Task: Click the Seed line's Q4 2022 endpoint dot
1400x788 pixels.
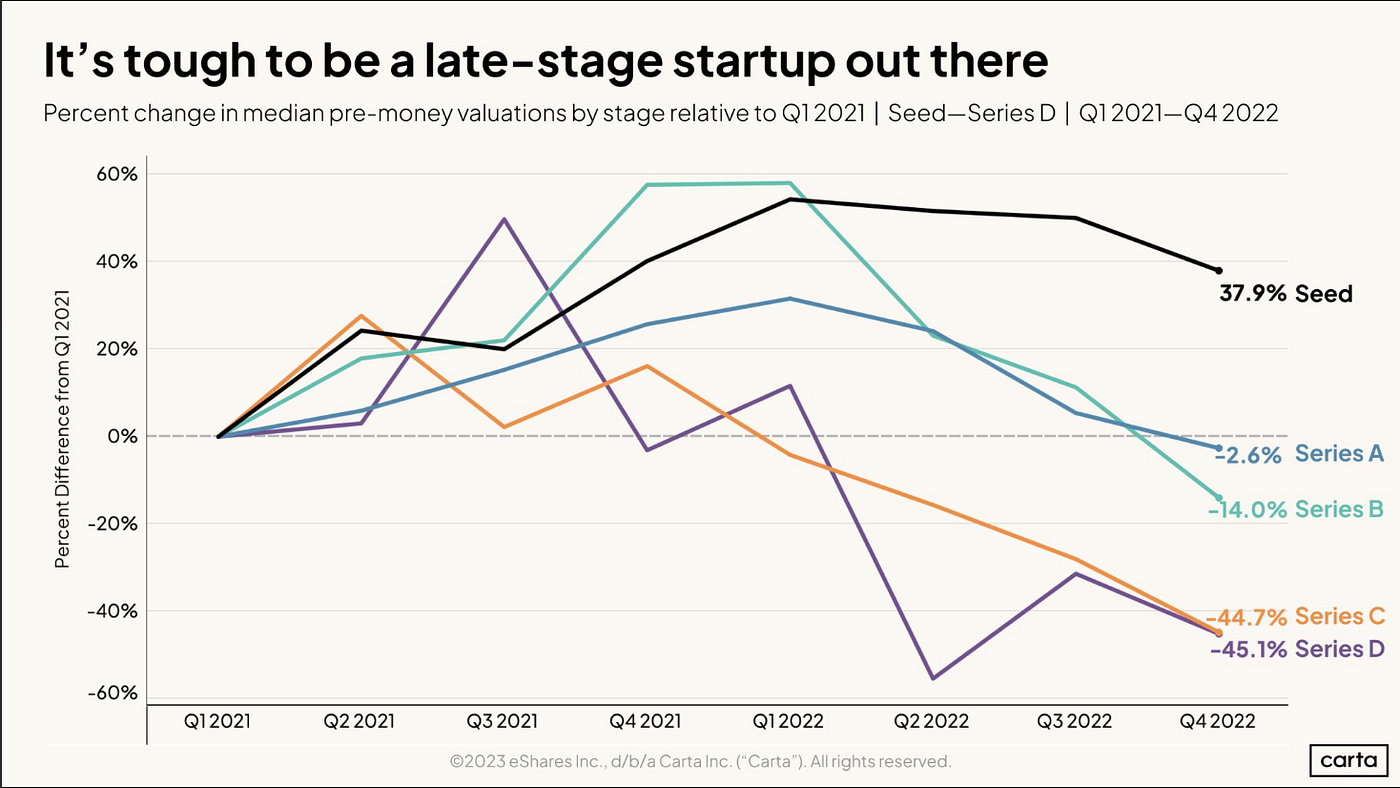Action: (1218, 270)
